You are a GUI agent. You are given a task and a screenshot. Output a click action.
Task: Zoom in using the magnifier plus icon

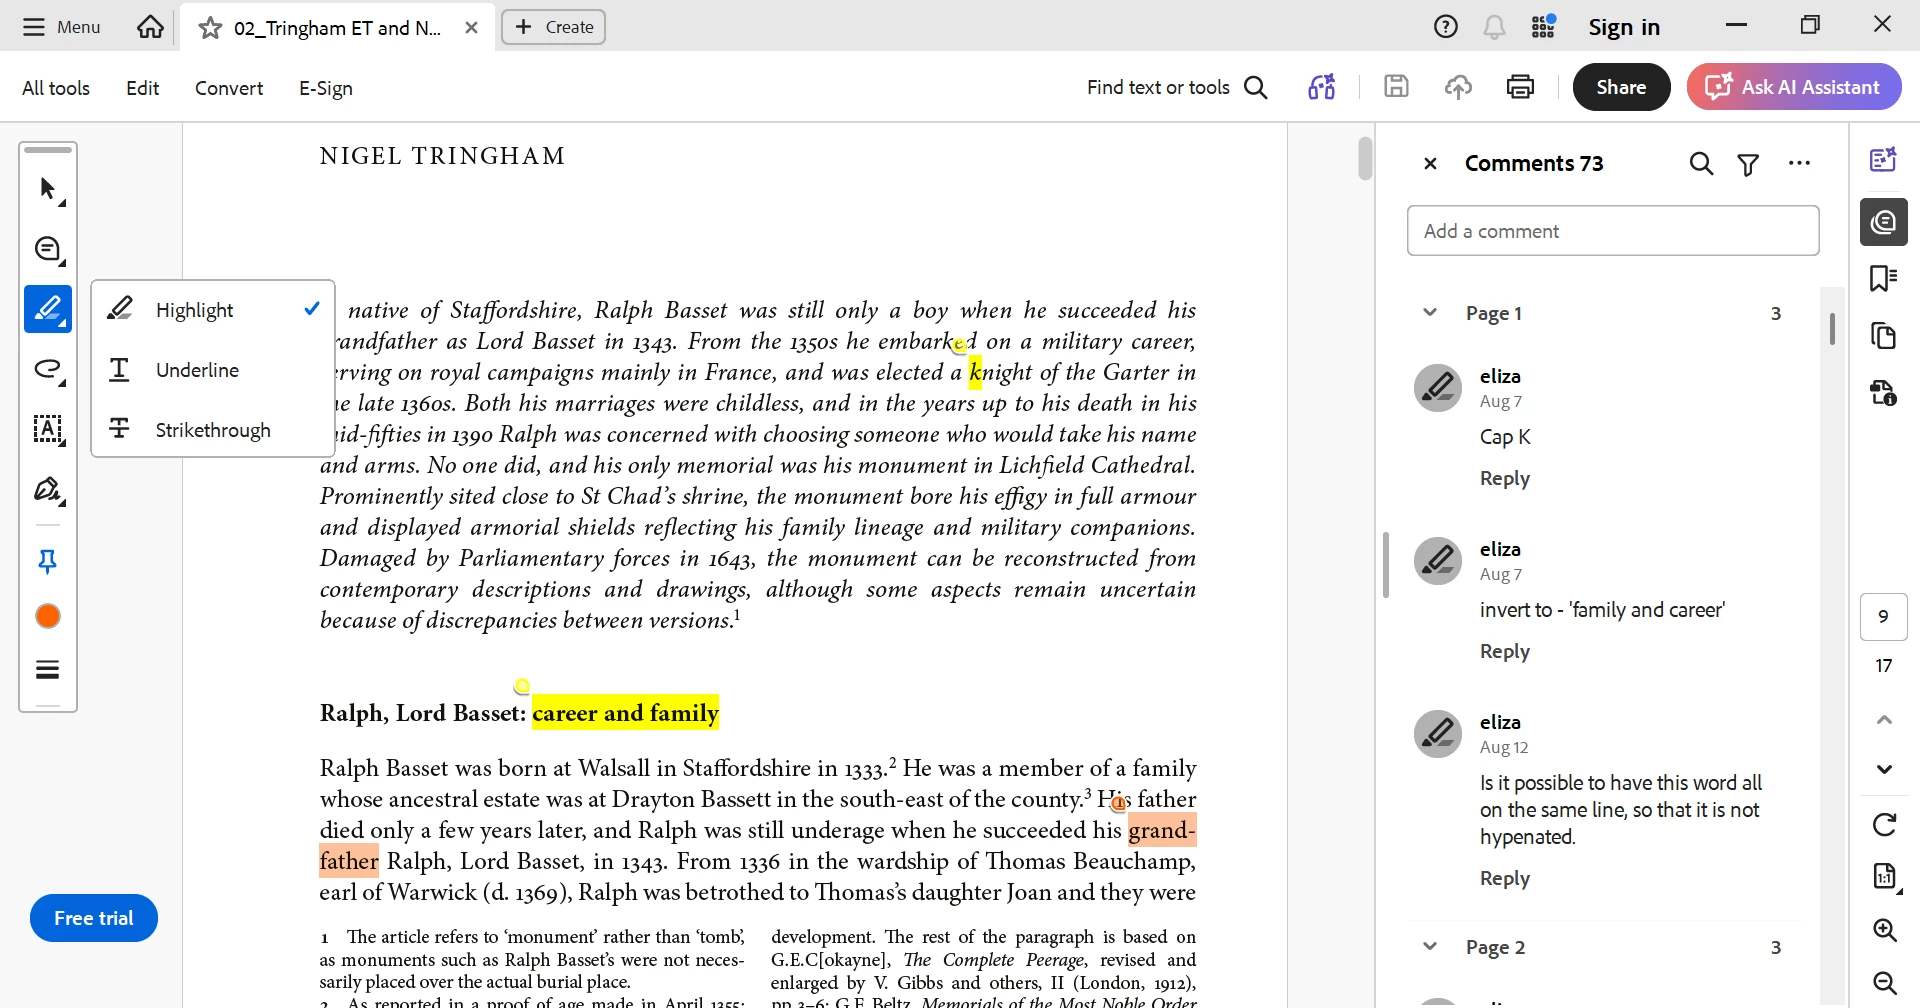point(1884,930)
